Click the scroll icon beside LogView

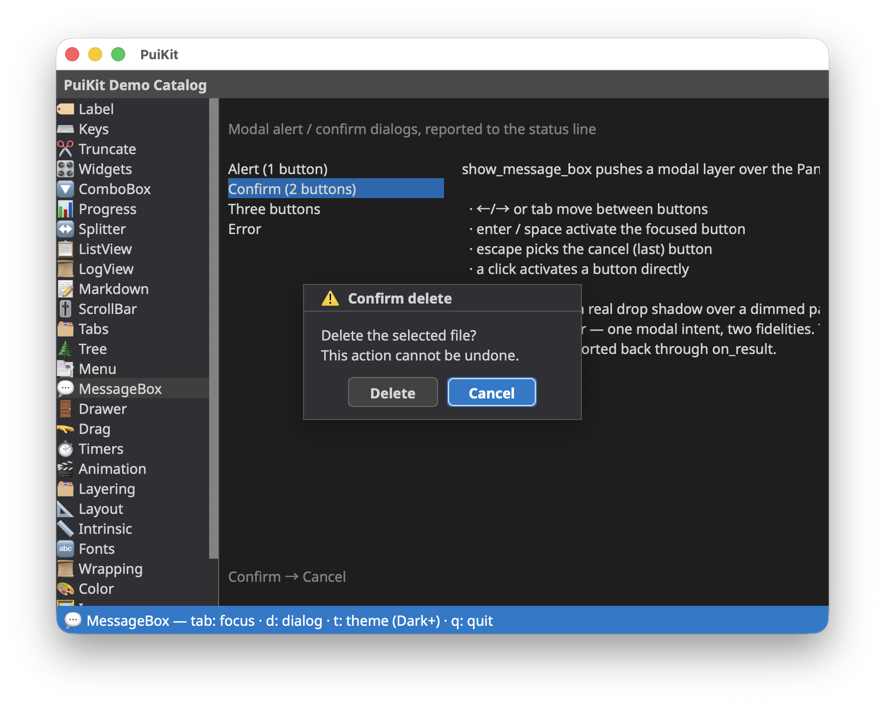pos(65,269)
